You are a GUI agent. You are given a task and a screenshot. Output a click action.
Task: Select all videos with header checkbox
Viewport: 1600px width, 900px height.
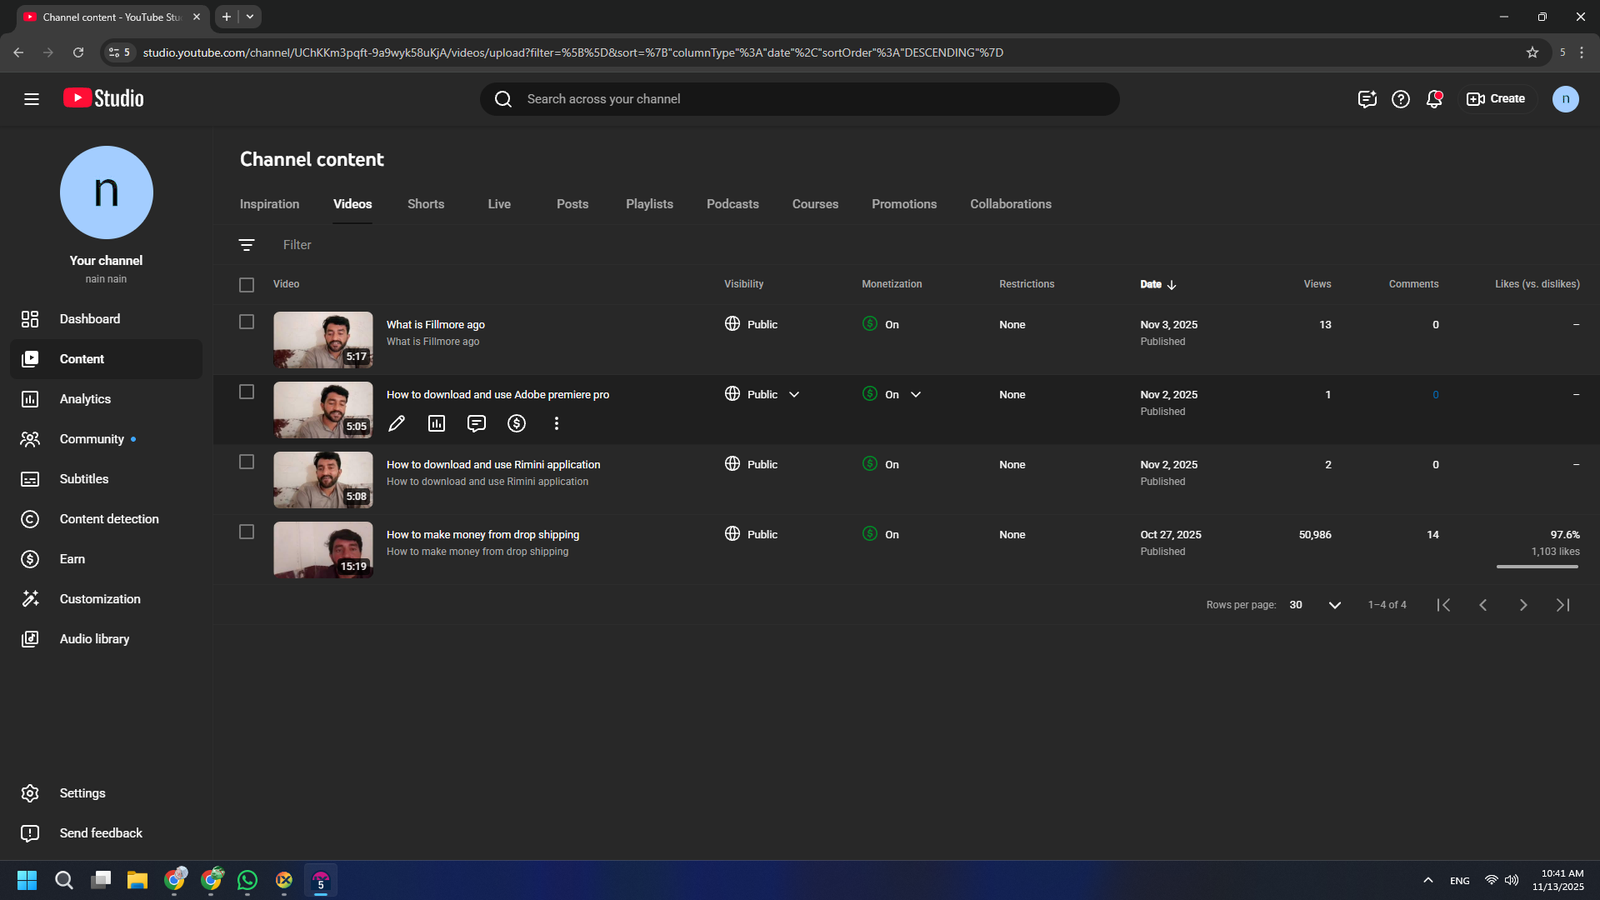click(x=247, y=285)
